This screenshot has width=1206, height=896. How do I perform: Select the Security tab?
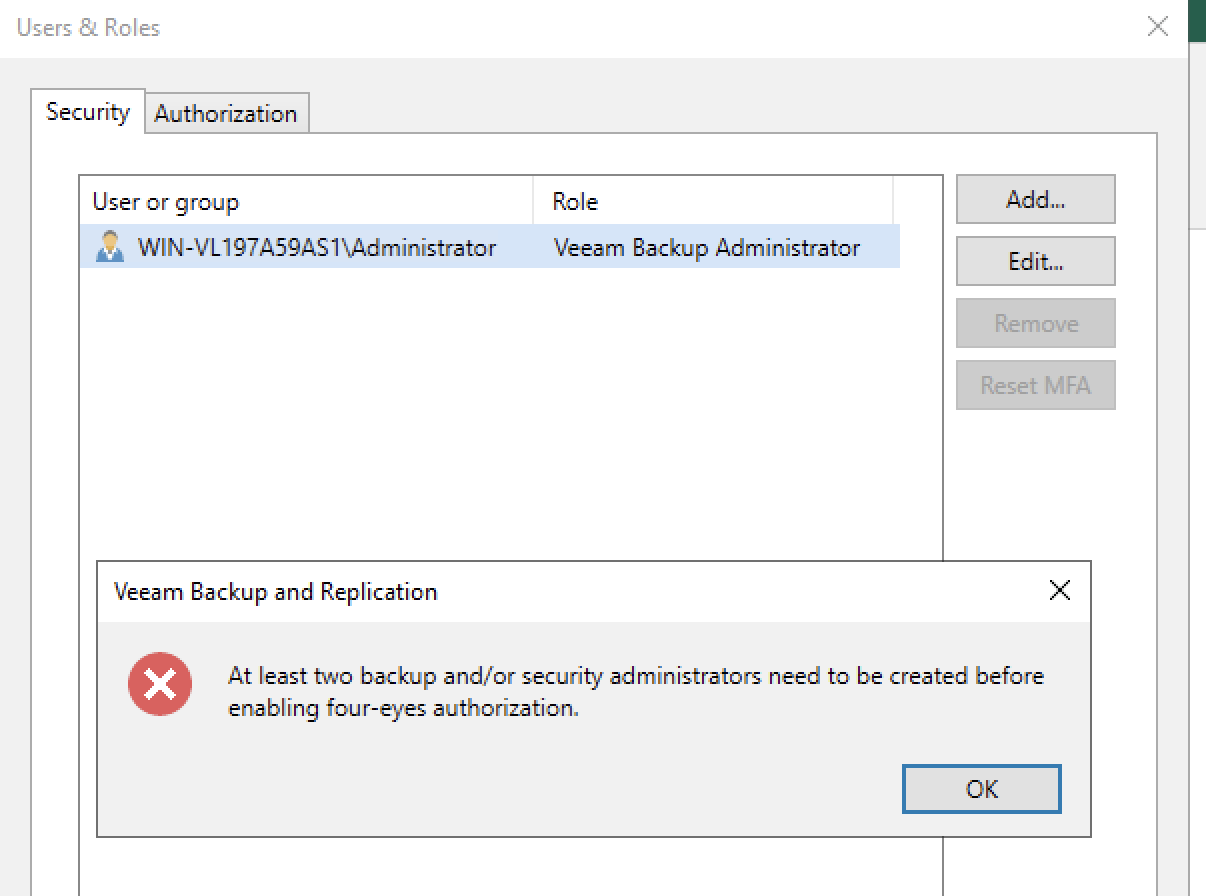(88, 111)
